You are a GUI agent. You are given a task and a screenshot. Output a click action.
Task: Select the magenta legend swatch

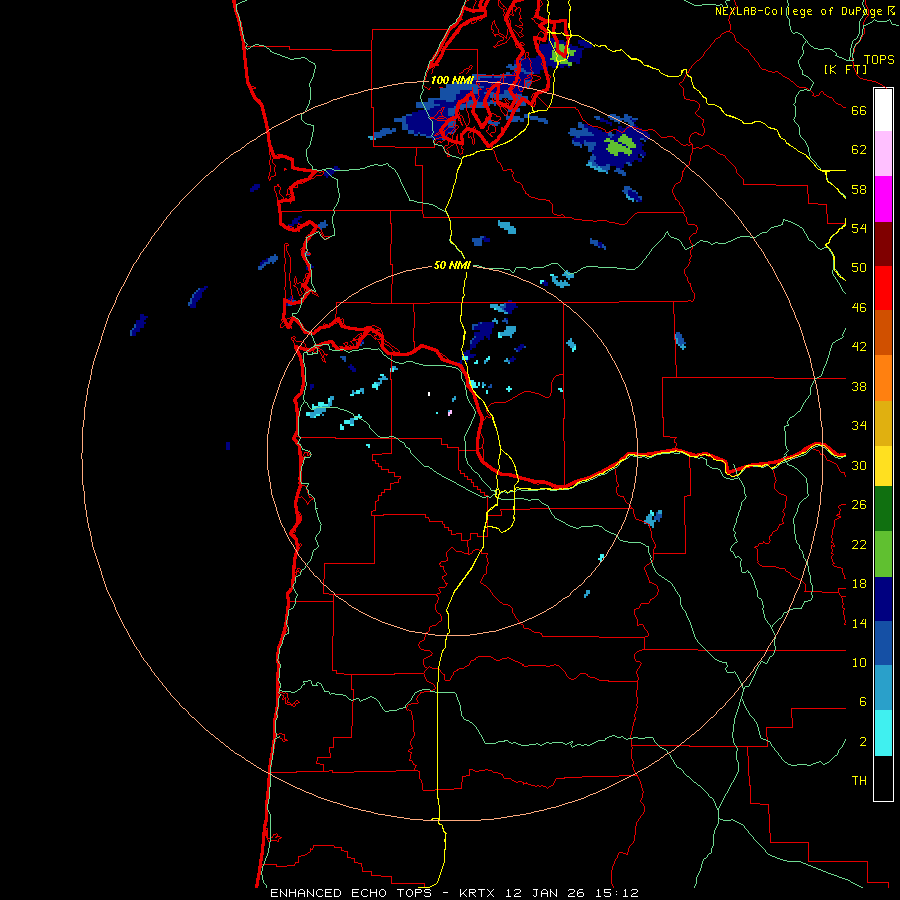(x=883, y=199)
